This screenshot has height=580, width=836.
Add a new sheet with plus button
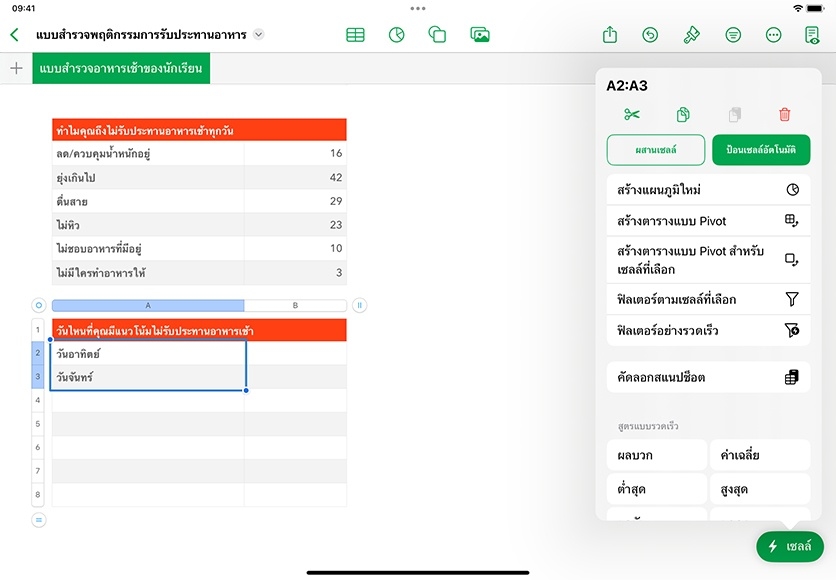coord(16,69)
